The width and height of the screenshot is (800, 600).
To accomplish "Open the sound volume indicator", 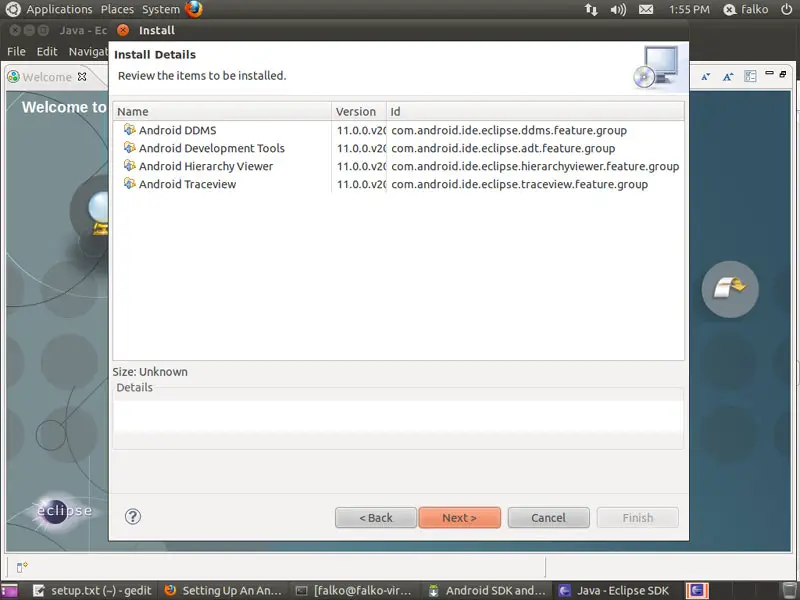I will (618, 9).
